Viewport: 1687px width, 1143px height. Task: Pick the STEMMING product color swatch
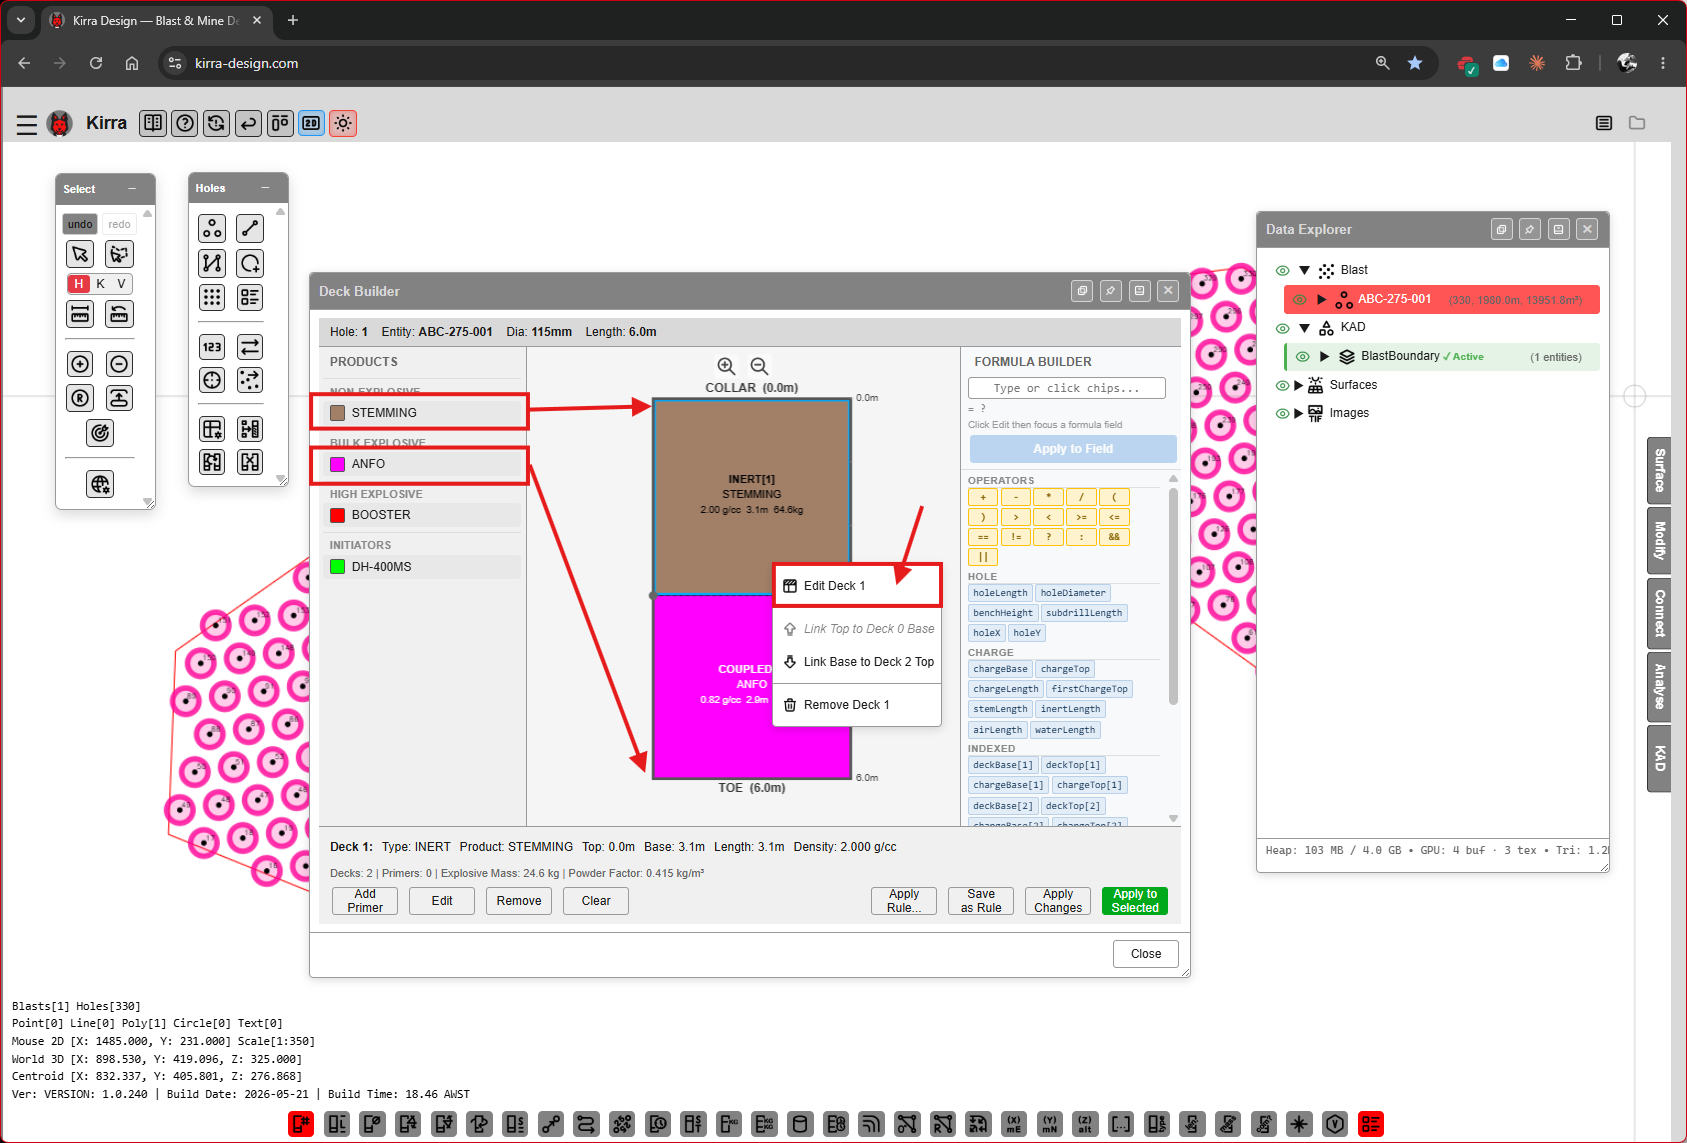[338, 413]
